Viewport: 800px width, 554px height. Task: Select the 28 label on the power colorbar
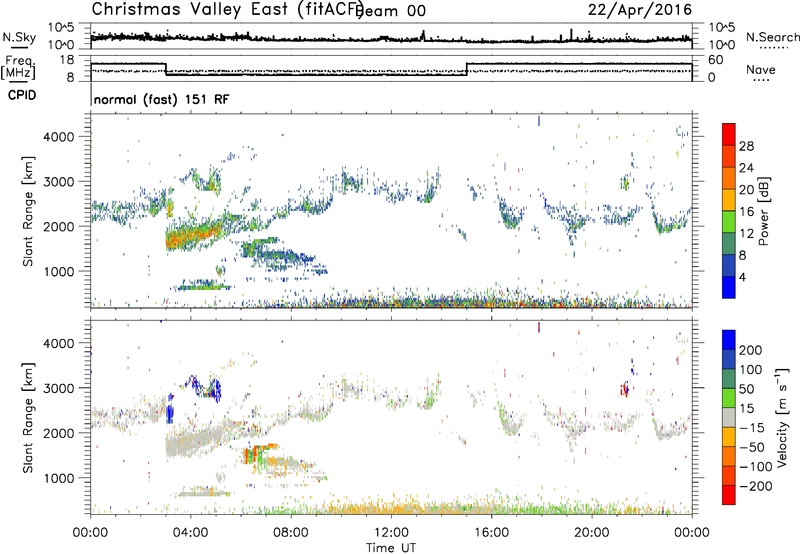[746, 146]
